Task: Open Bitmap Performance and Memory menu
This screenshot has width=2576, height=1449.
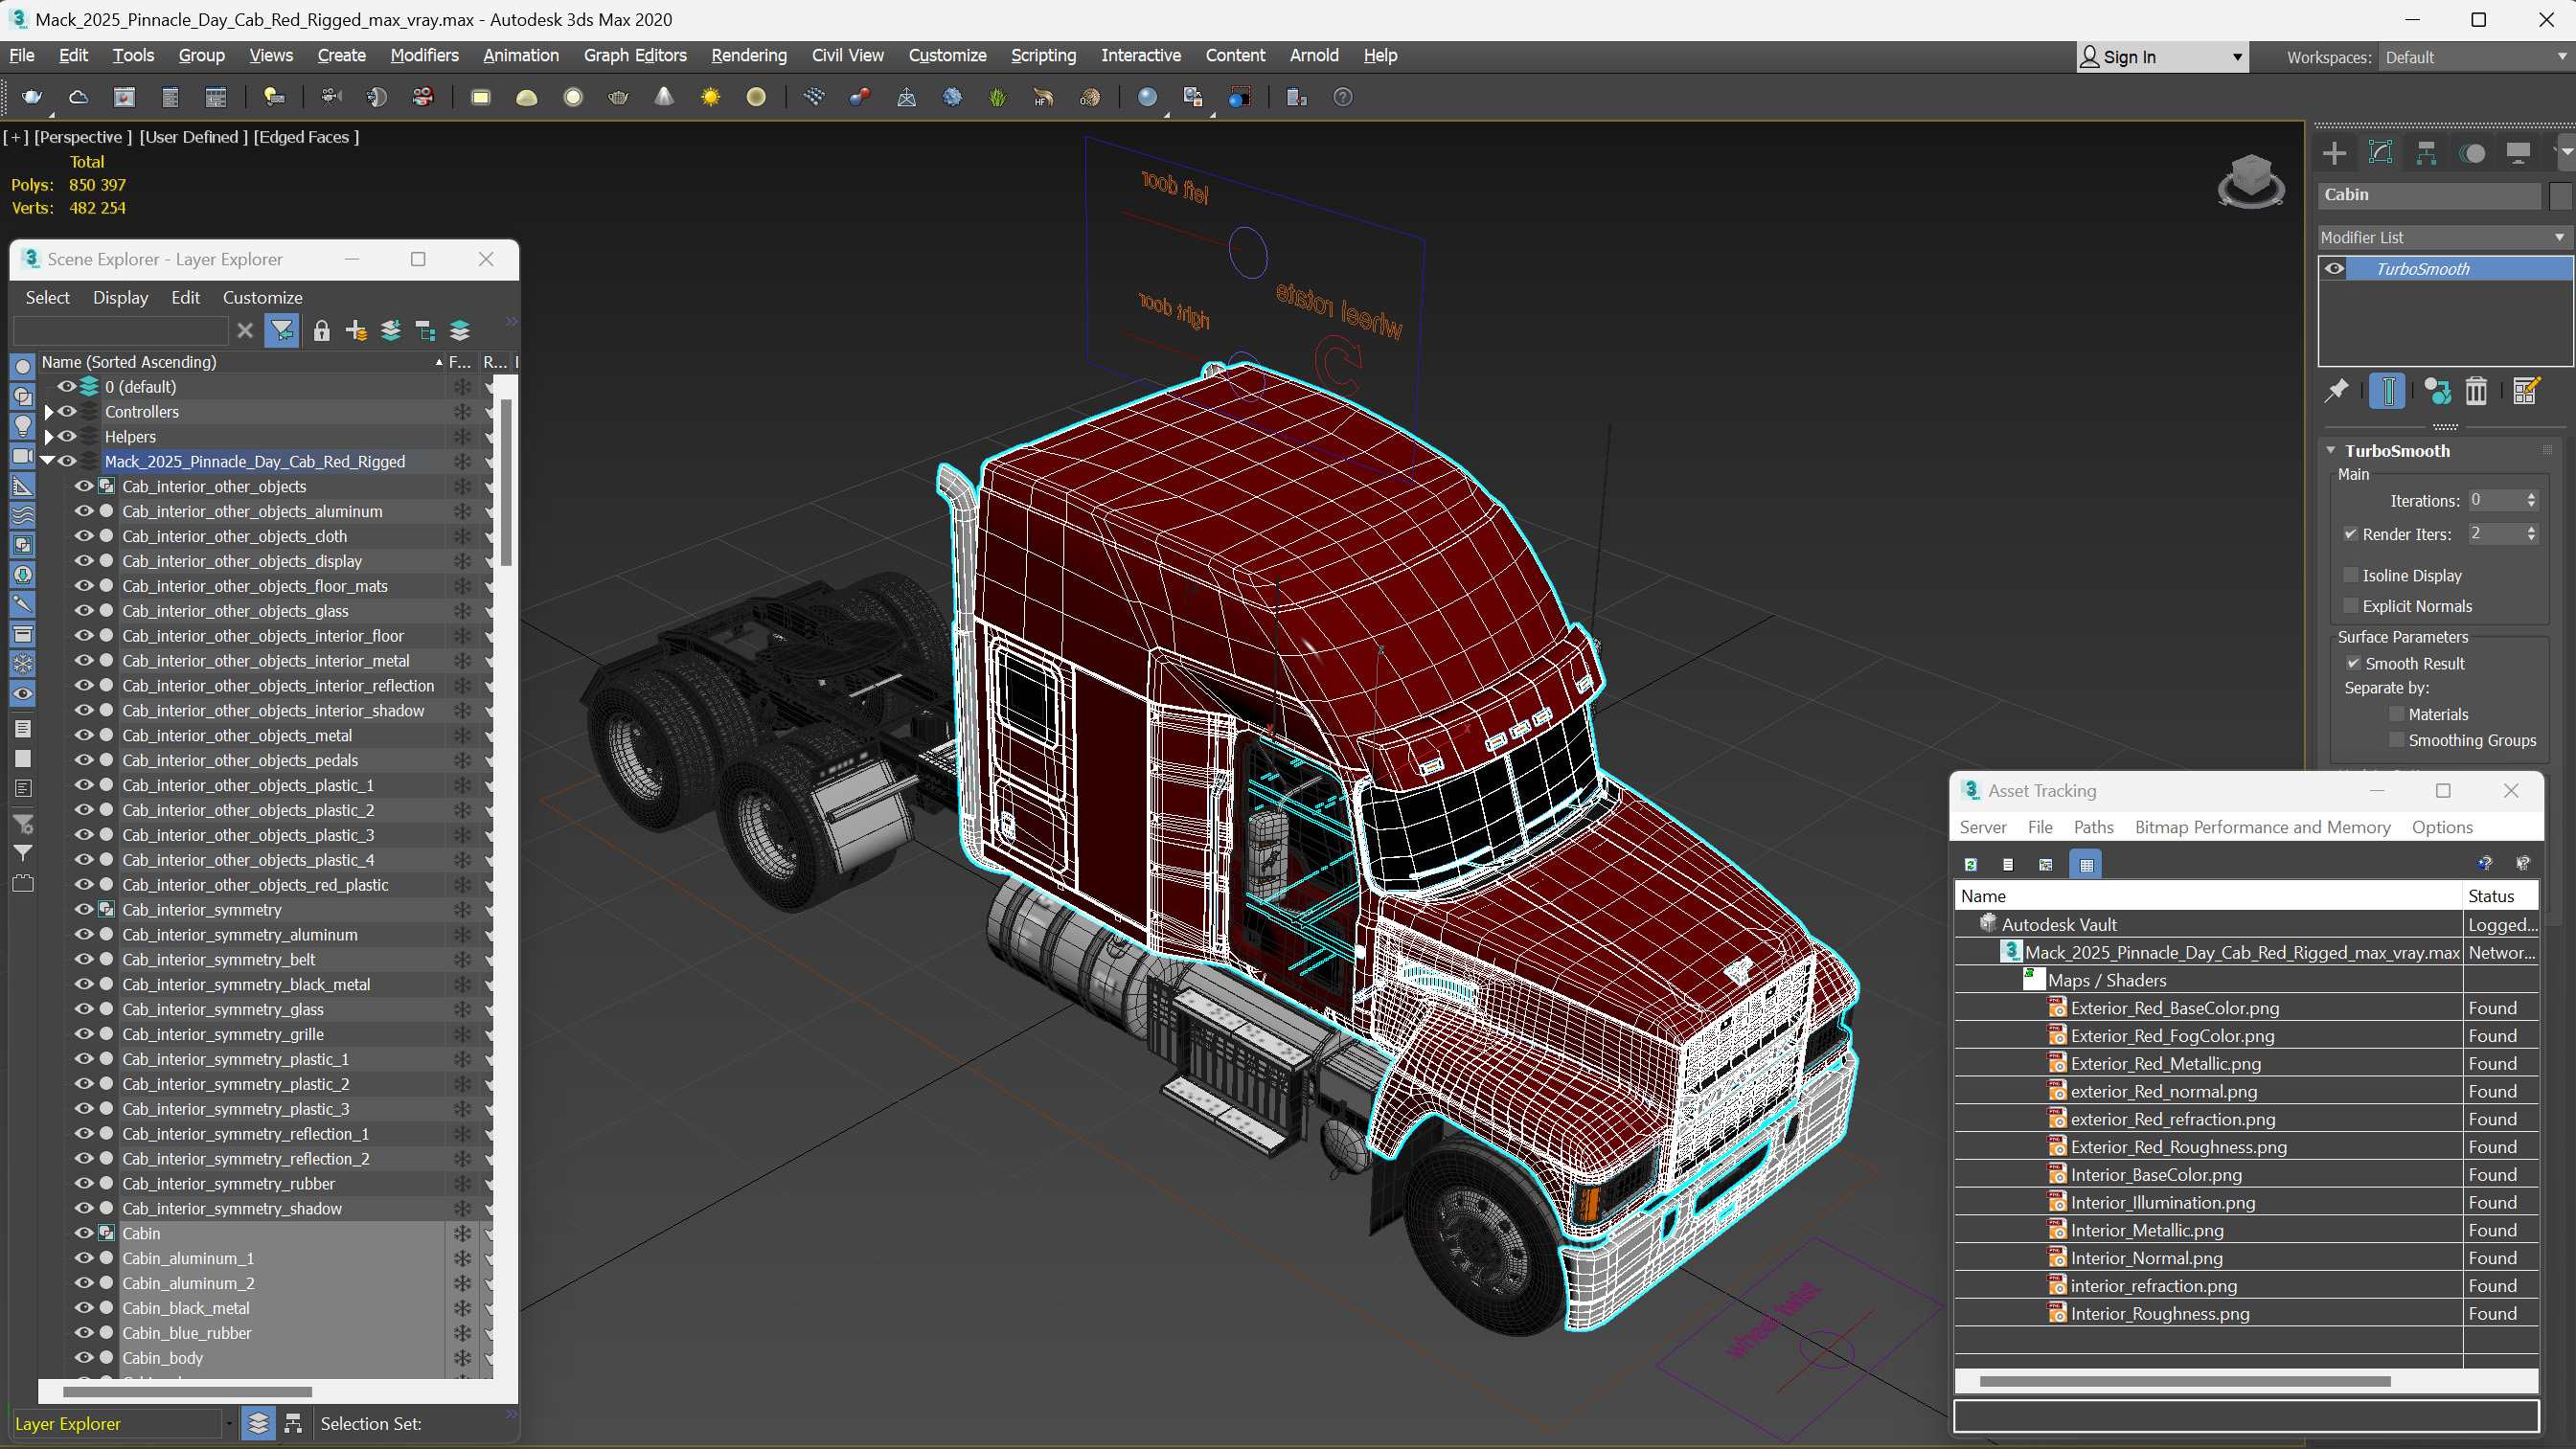Action: click(2262, 827)
